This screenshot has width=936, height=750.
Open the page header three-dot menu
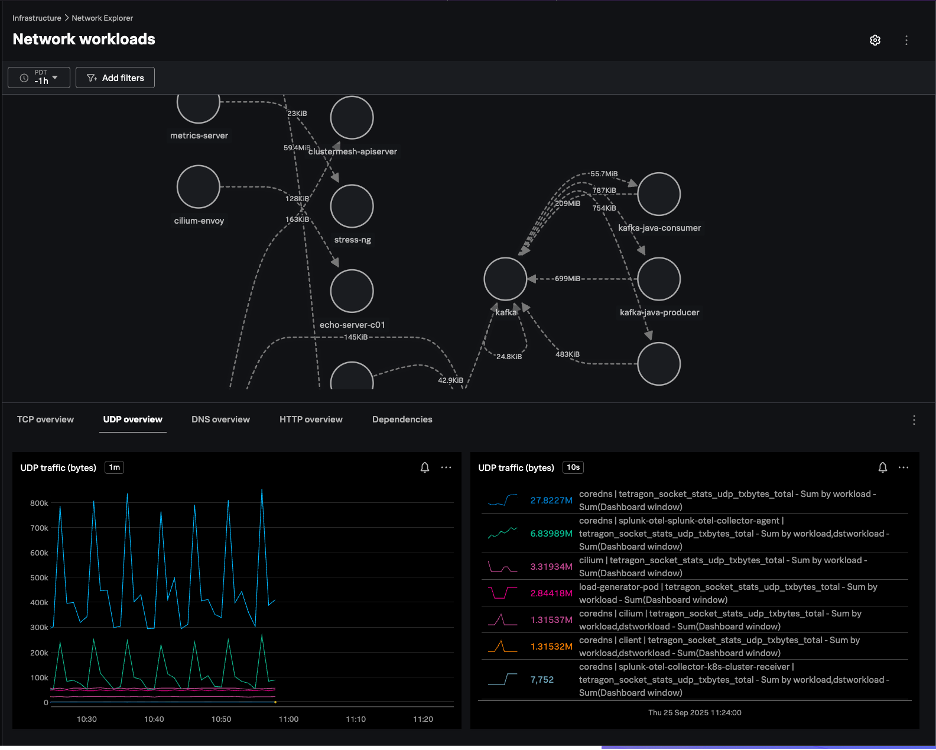[x=906, y=40]
